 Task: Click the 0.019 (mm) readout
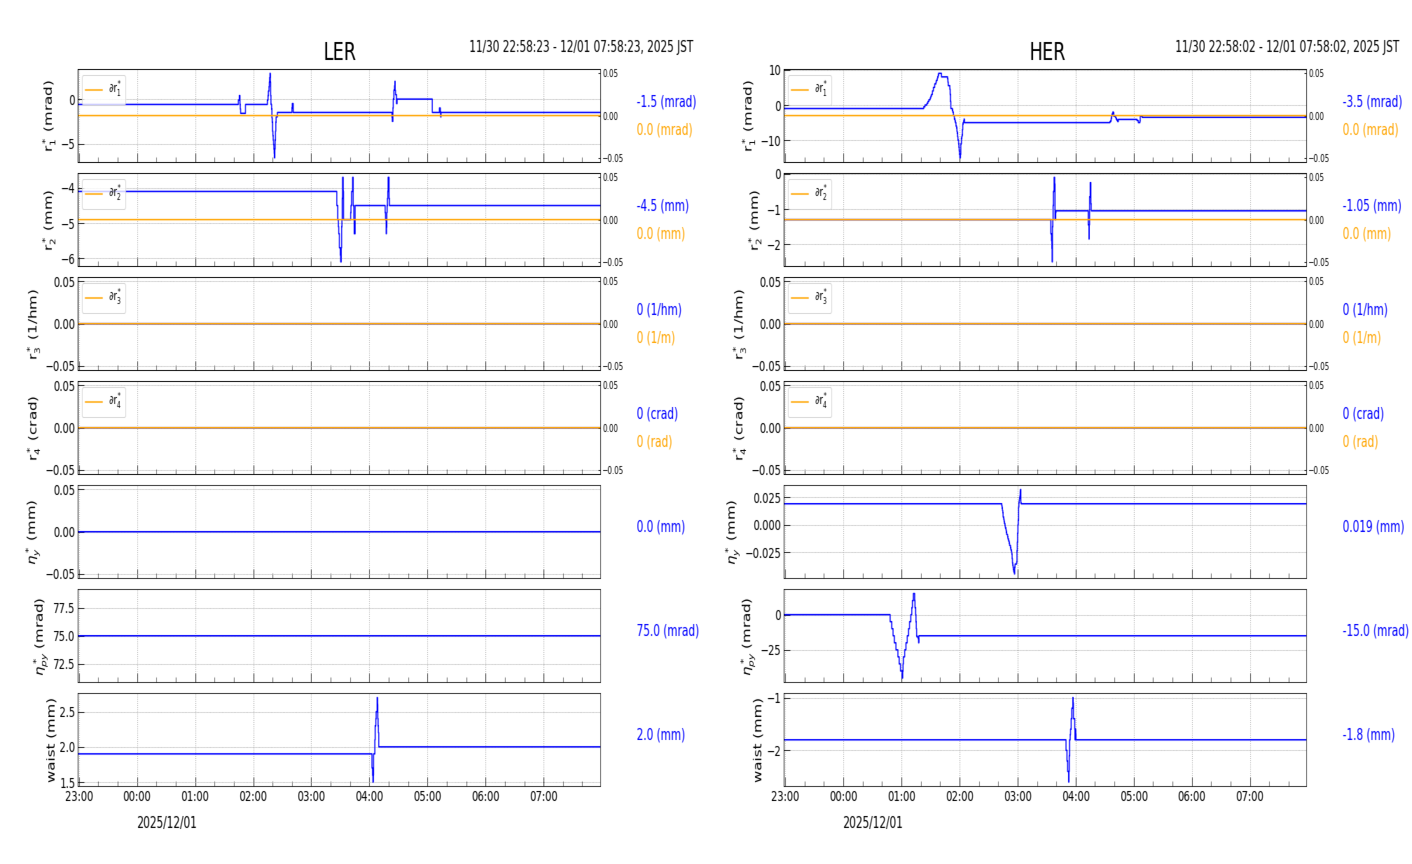pos(1373,527)
